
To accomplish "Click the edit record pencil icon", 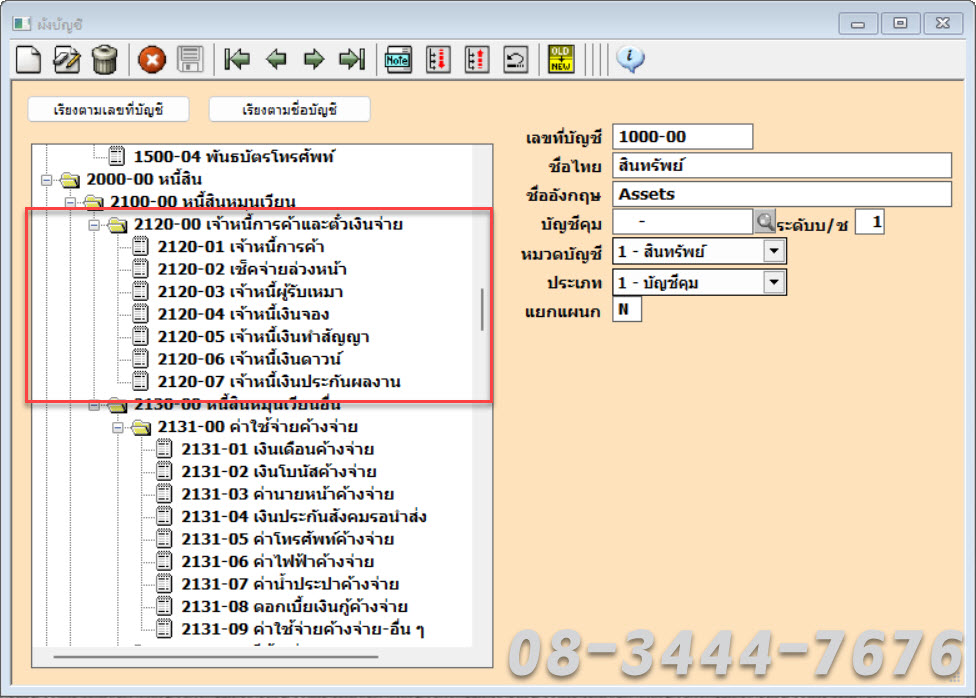I will tap(67, 60).
